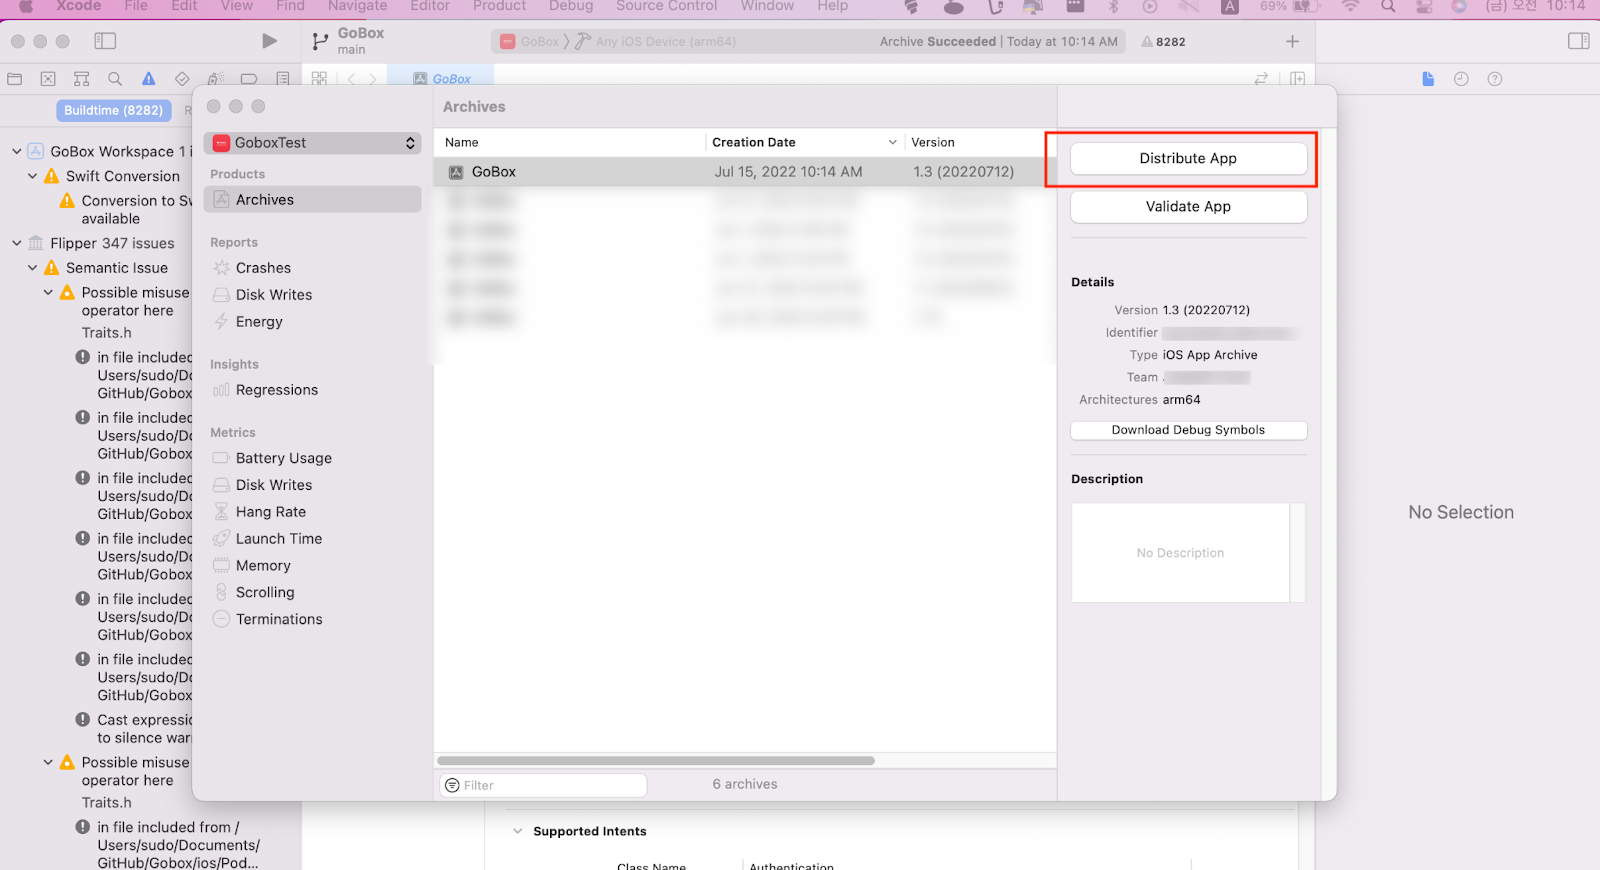Open the Crashes report
Image resolution: width=1600 pixels, height=870 pixels.
263,268
